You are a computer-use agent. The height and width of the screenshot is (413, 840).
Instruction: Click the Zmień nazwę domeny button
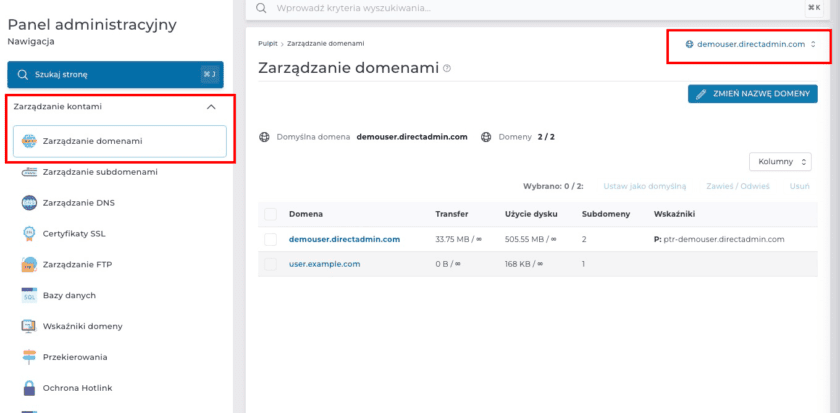[x=753, y=94]
